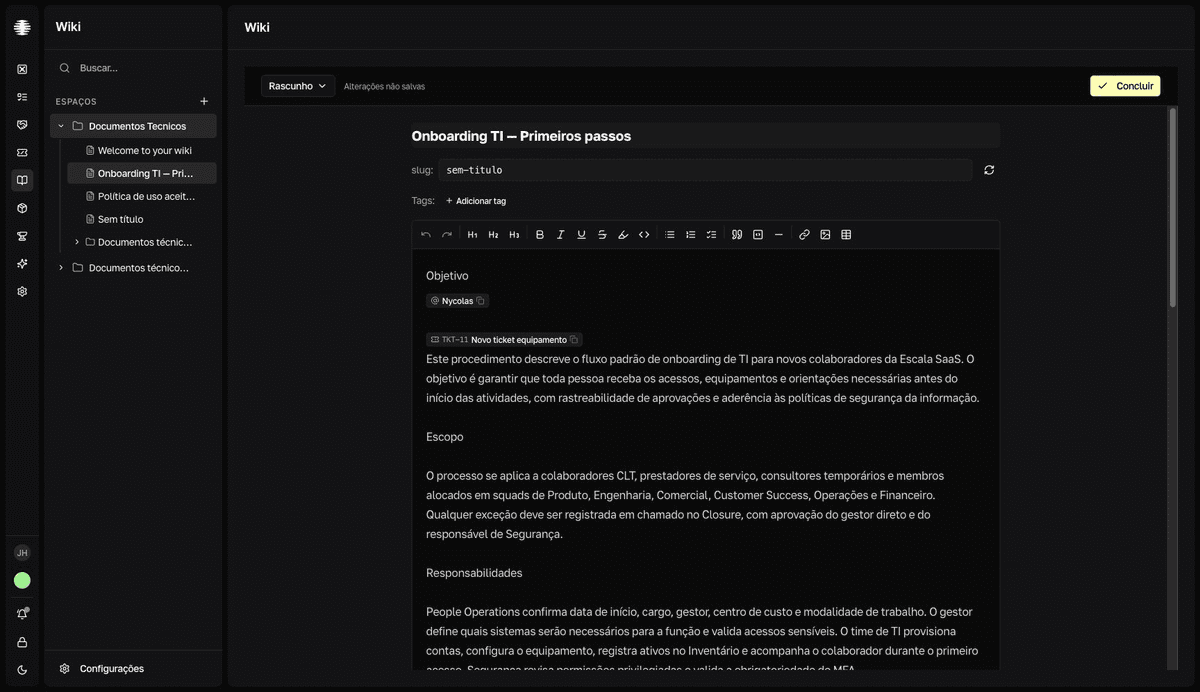Image resolution: width=1200 pixels, height=692 pixels.
Task: Insert a code block
Action: pos(758,235)
